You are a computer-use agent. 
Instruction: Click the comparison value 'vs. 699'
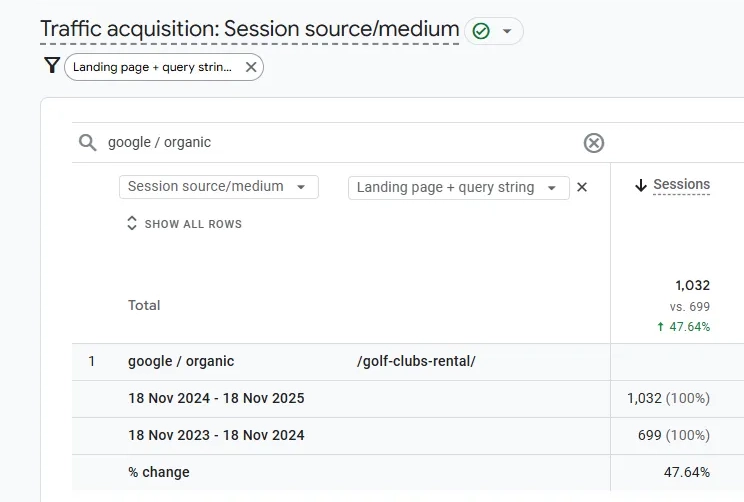pos(690,307)
